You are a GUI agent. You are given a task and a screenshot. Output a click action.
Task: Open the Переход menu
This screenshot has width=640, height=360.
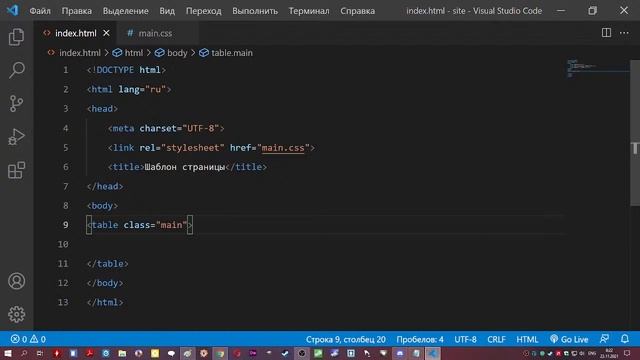point(204,11)
